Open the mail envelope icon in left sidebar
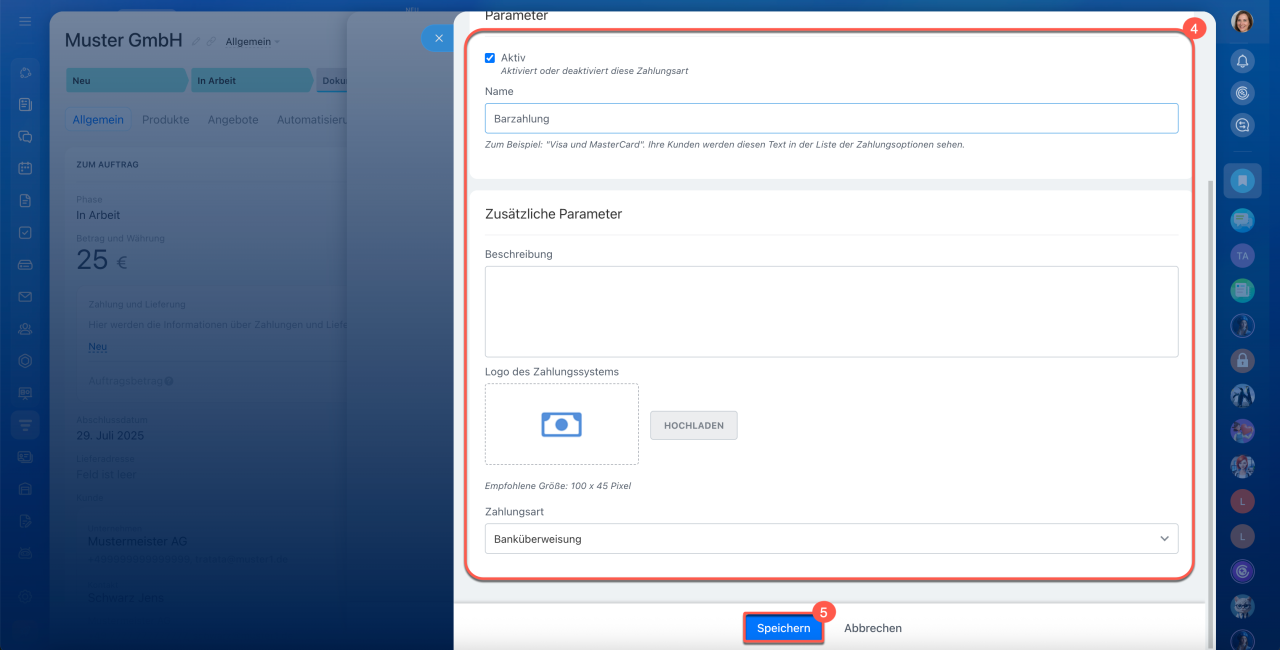This screenshot has width=1280, height=650. click(25, 296)
